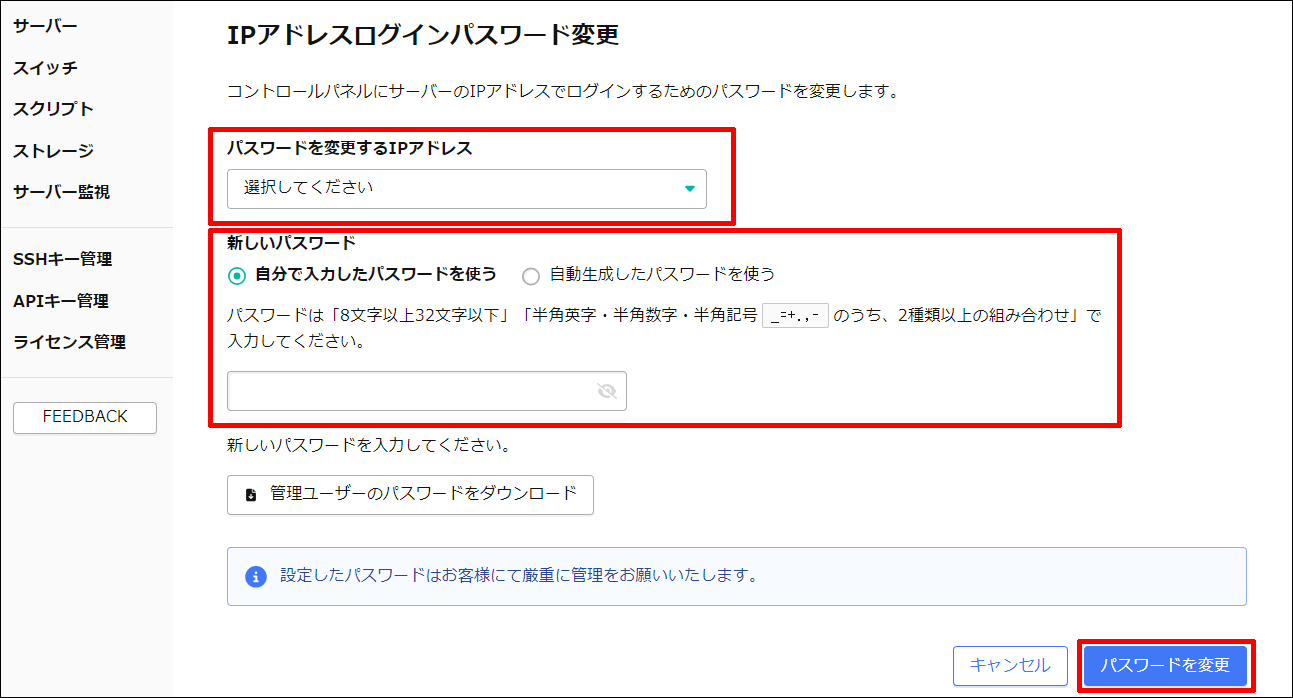This screenshot has height=698, width=1293.
Task: Toggle password visibility with the eye icon
Action: click(x=607, y=390)
